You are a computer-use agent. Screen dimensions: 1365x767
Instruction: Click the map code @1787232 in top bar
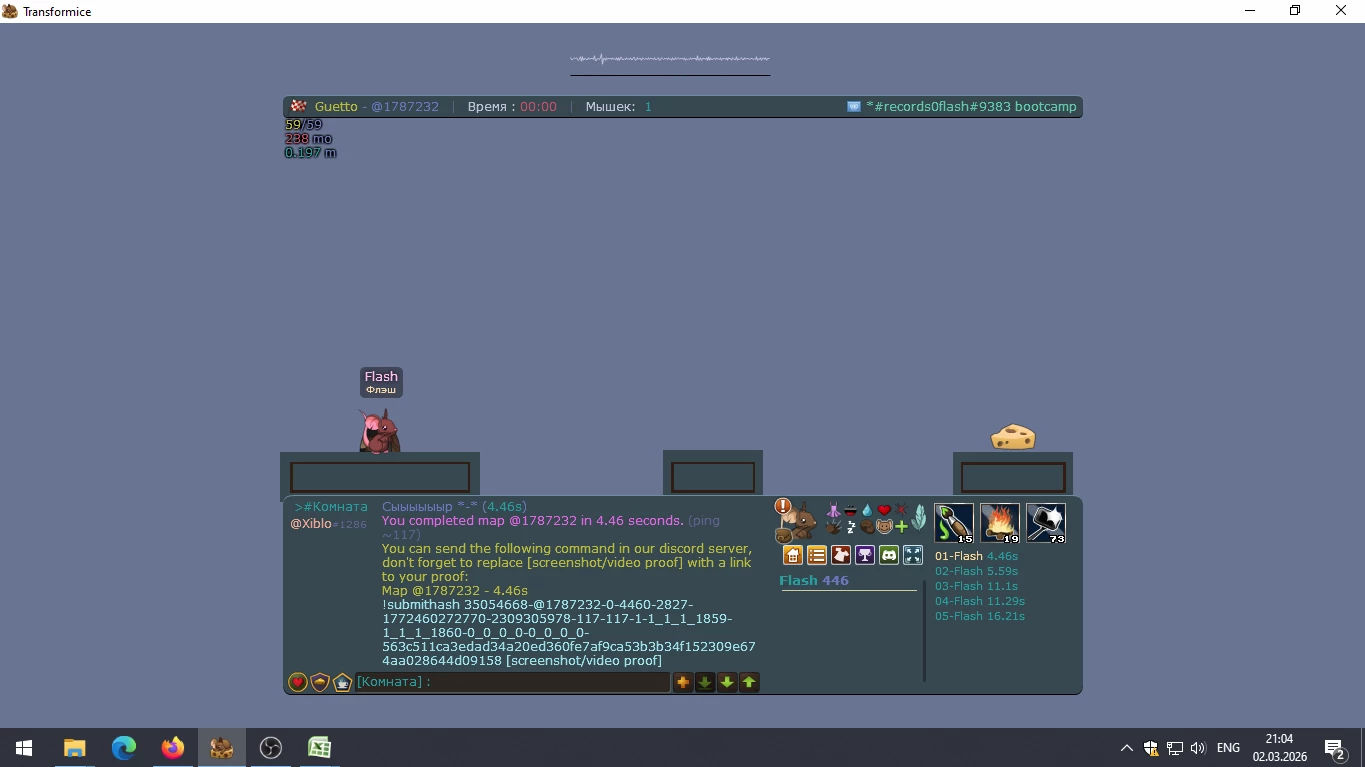click(x=405, y=106)
